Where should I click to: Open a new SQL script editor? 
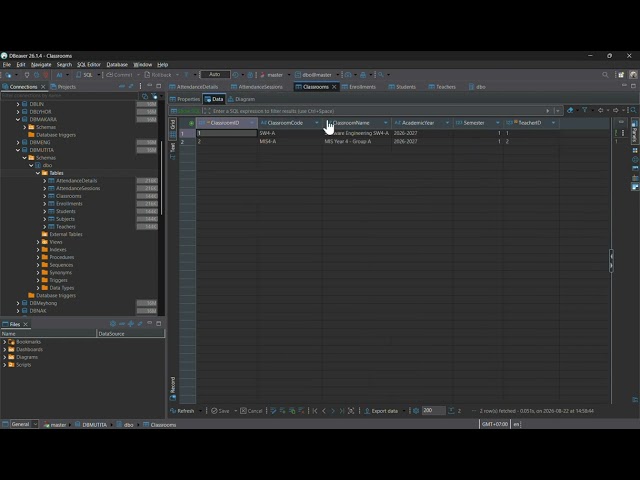point(85,75)
